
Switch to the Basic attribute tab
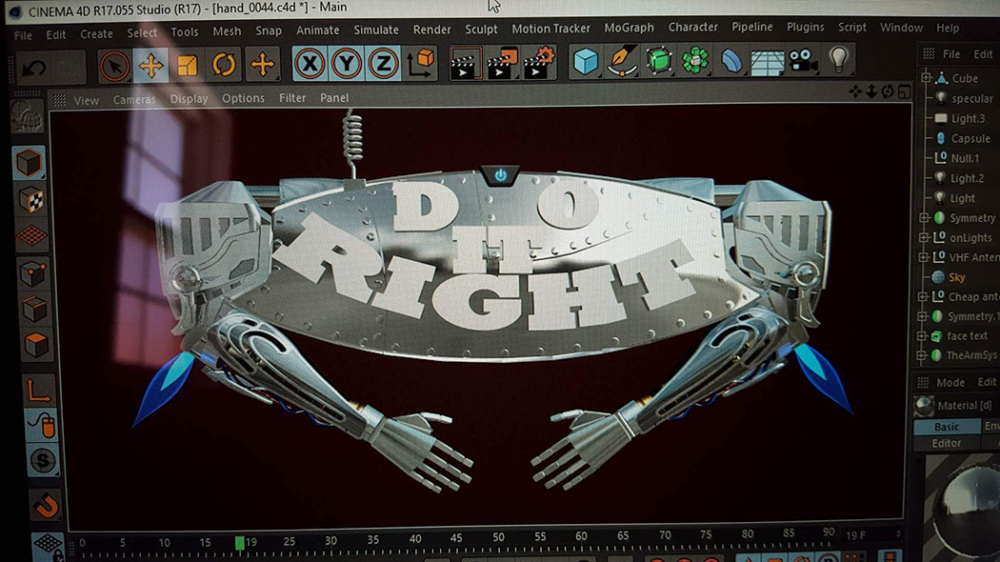point(946,427)
